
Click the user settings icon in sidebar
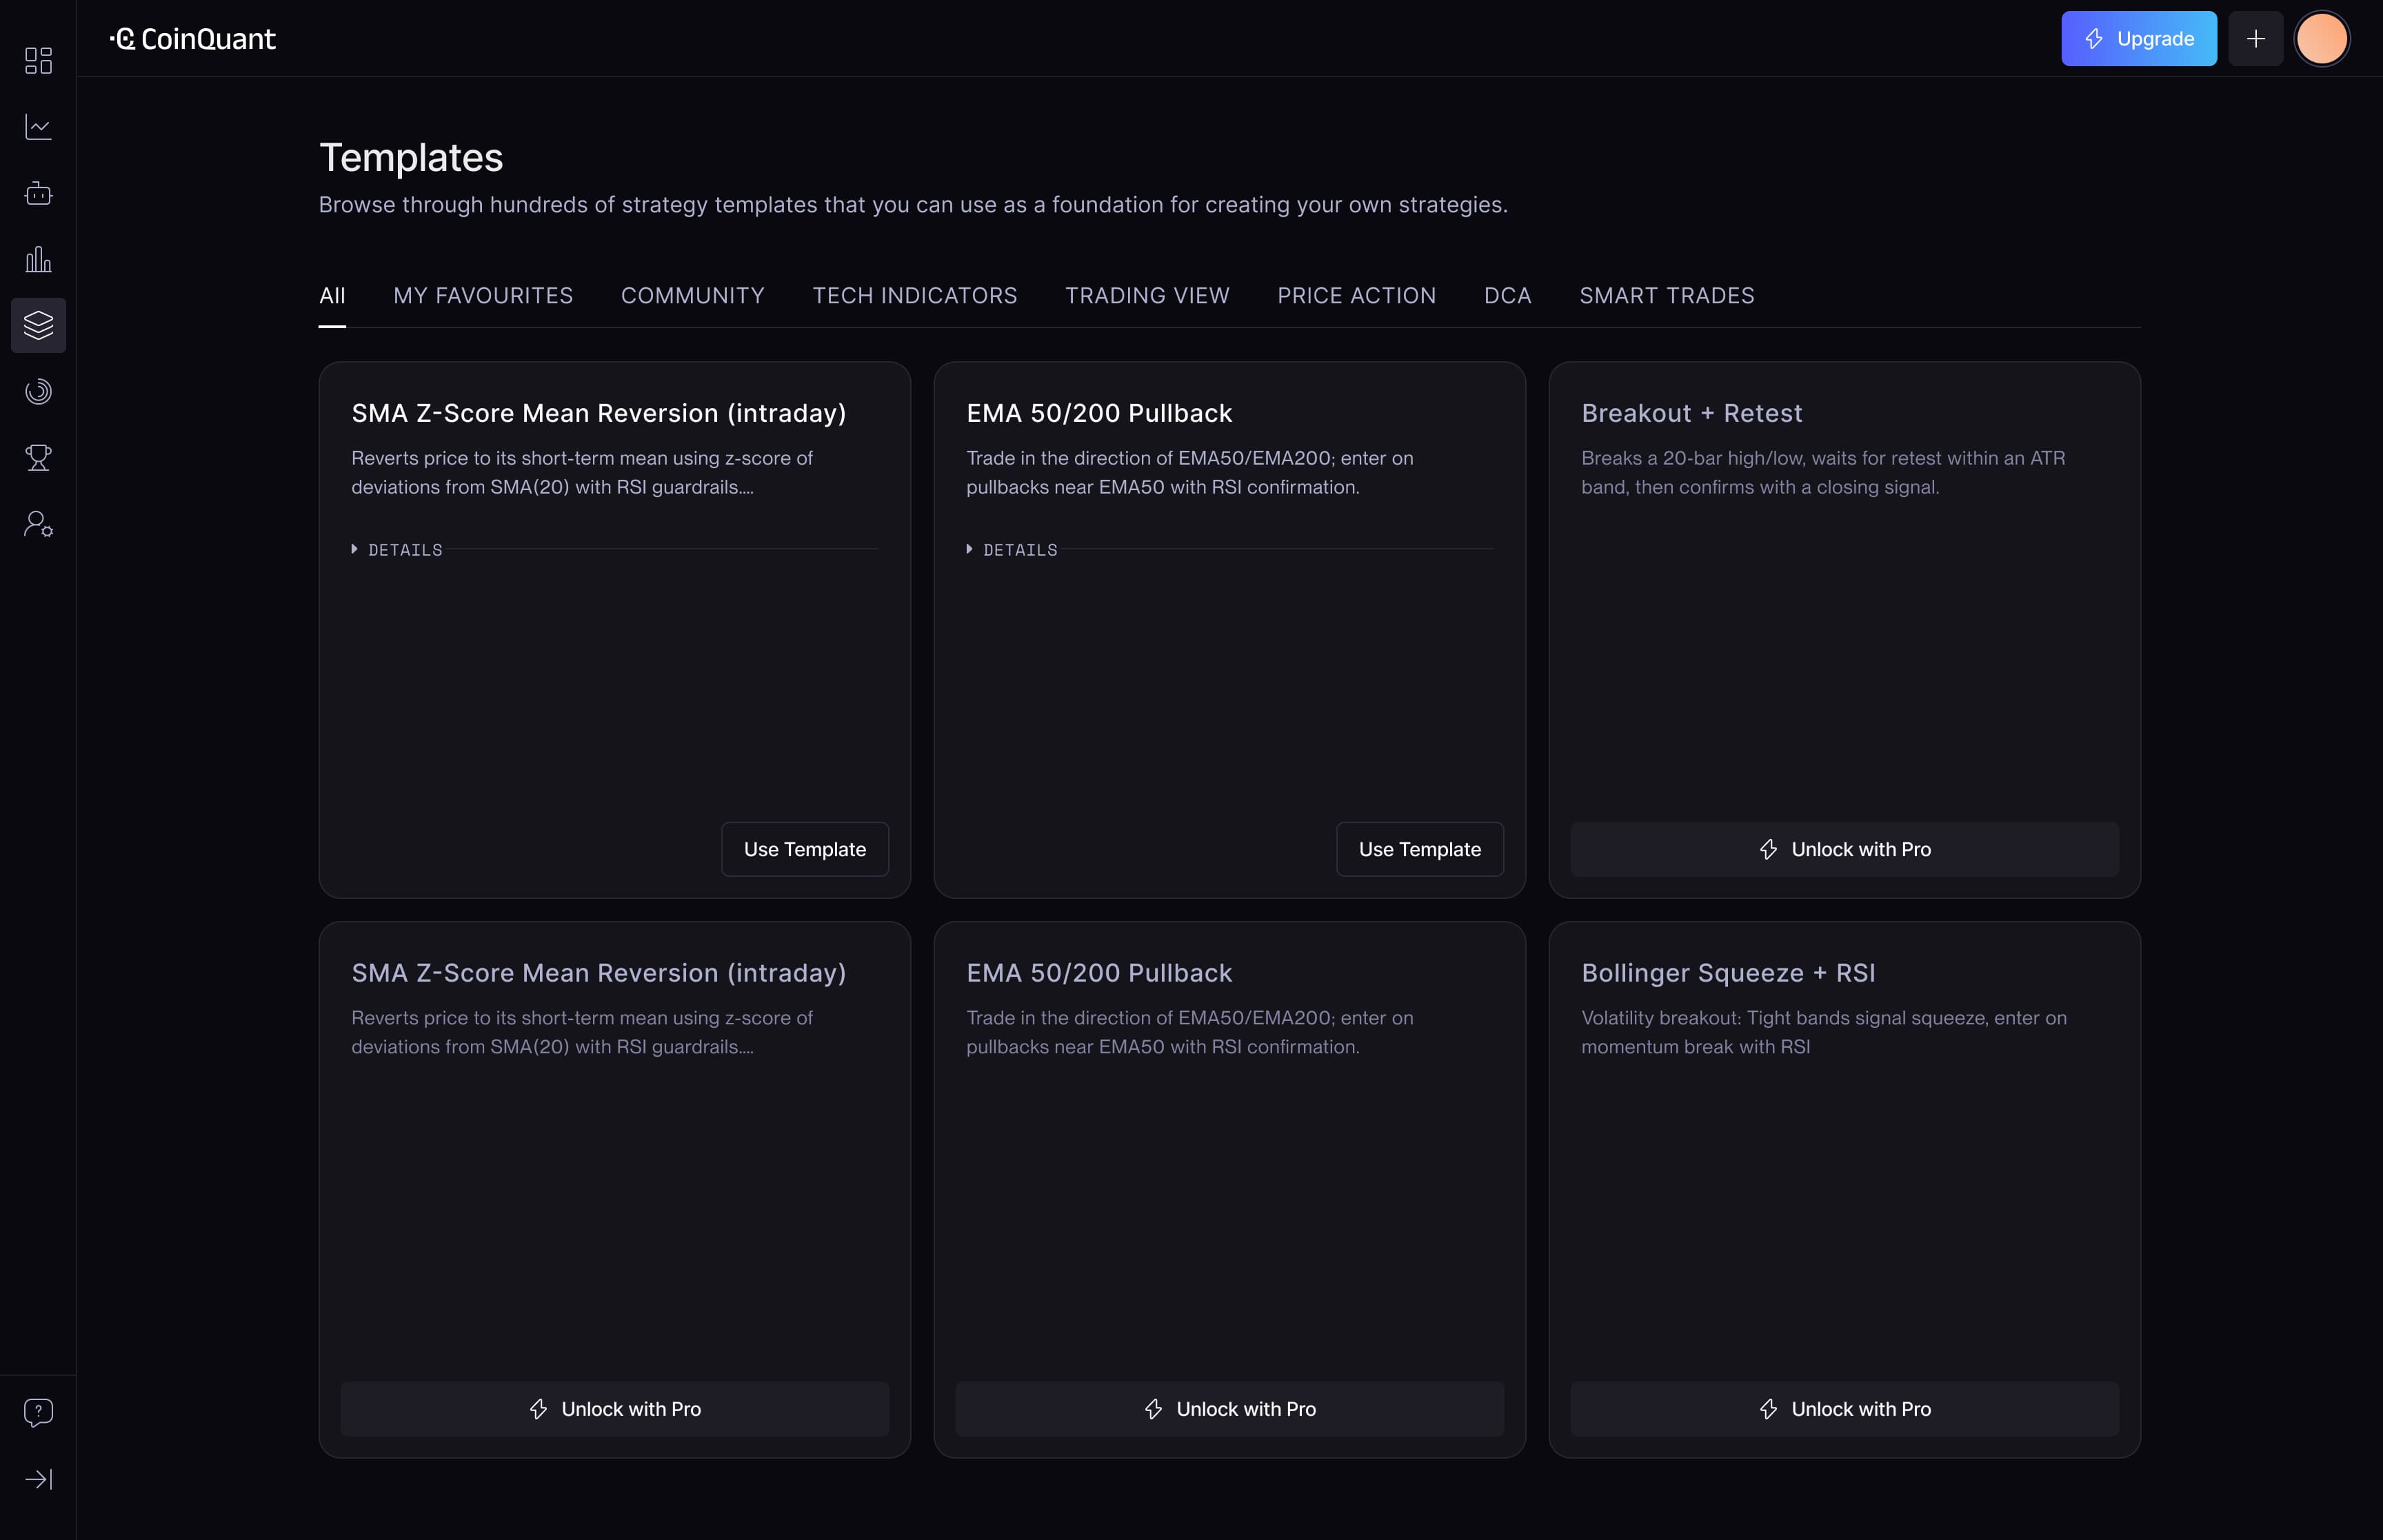[x=38, y=524]
